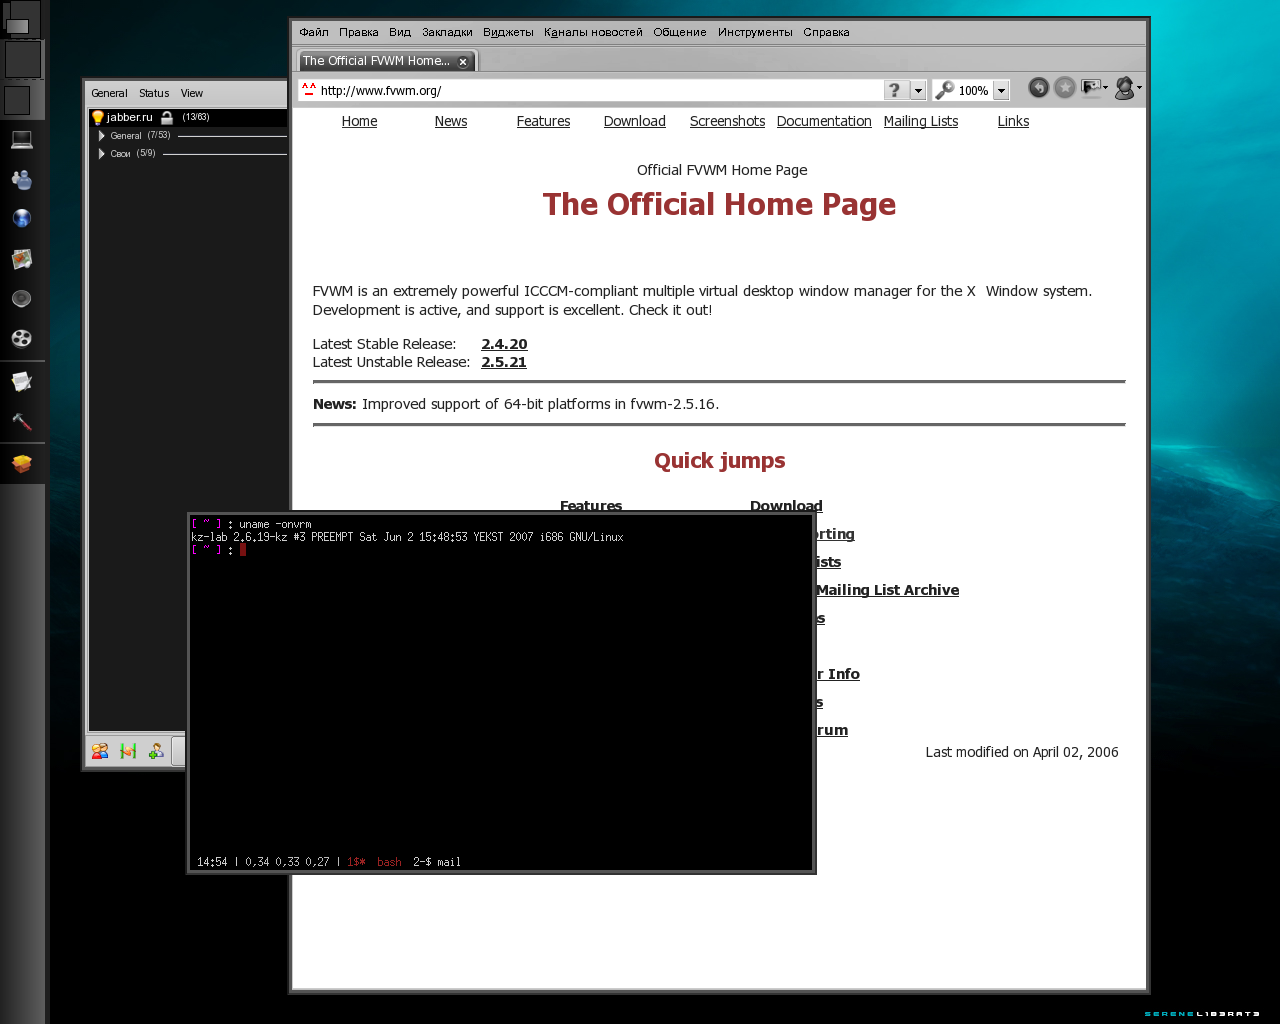Open the Links navigation link
This screenshot has height=1024, width=1280.
click(1013, 121)
